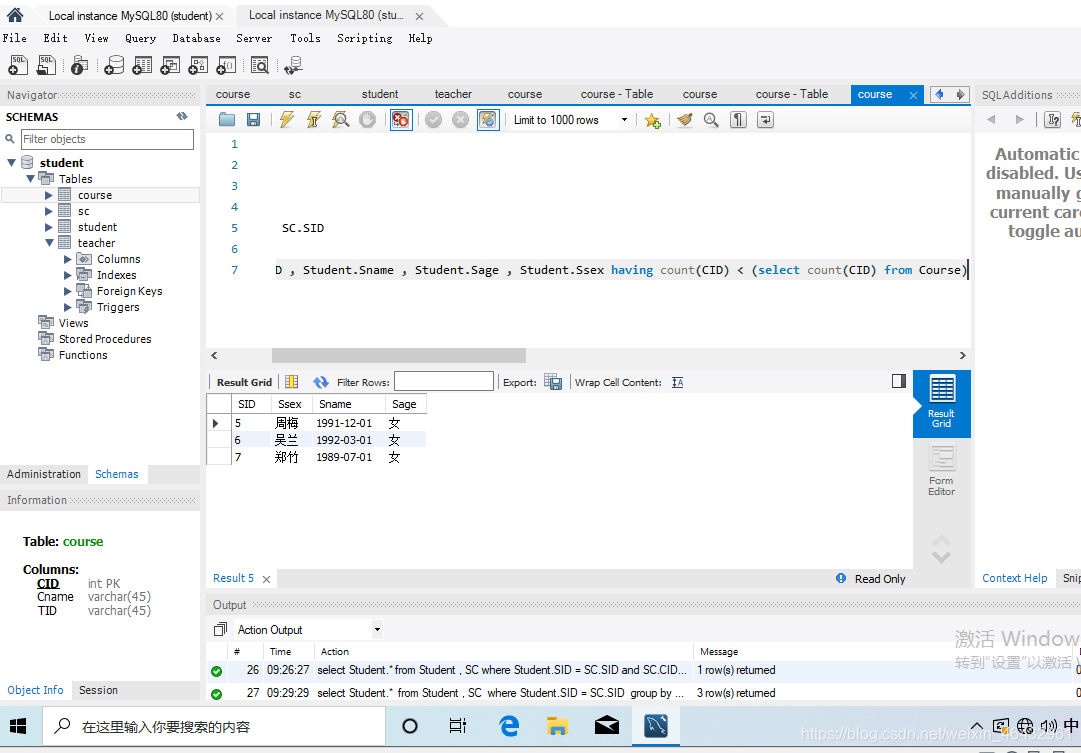Stop the executing query

click(367, 119)
